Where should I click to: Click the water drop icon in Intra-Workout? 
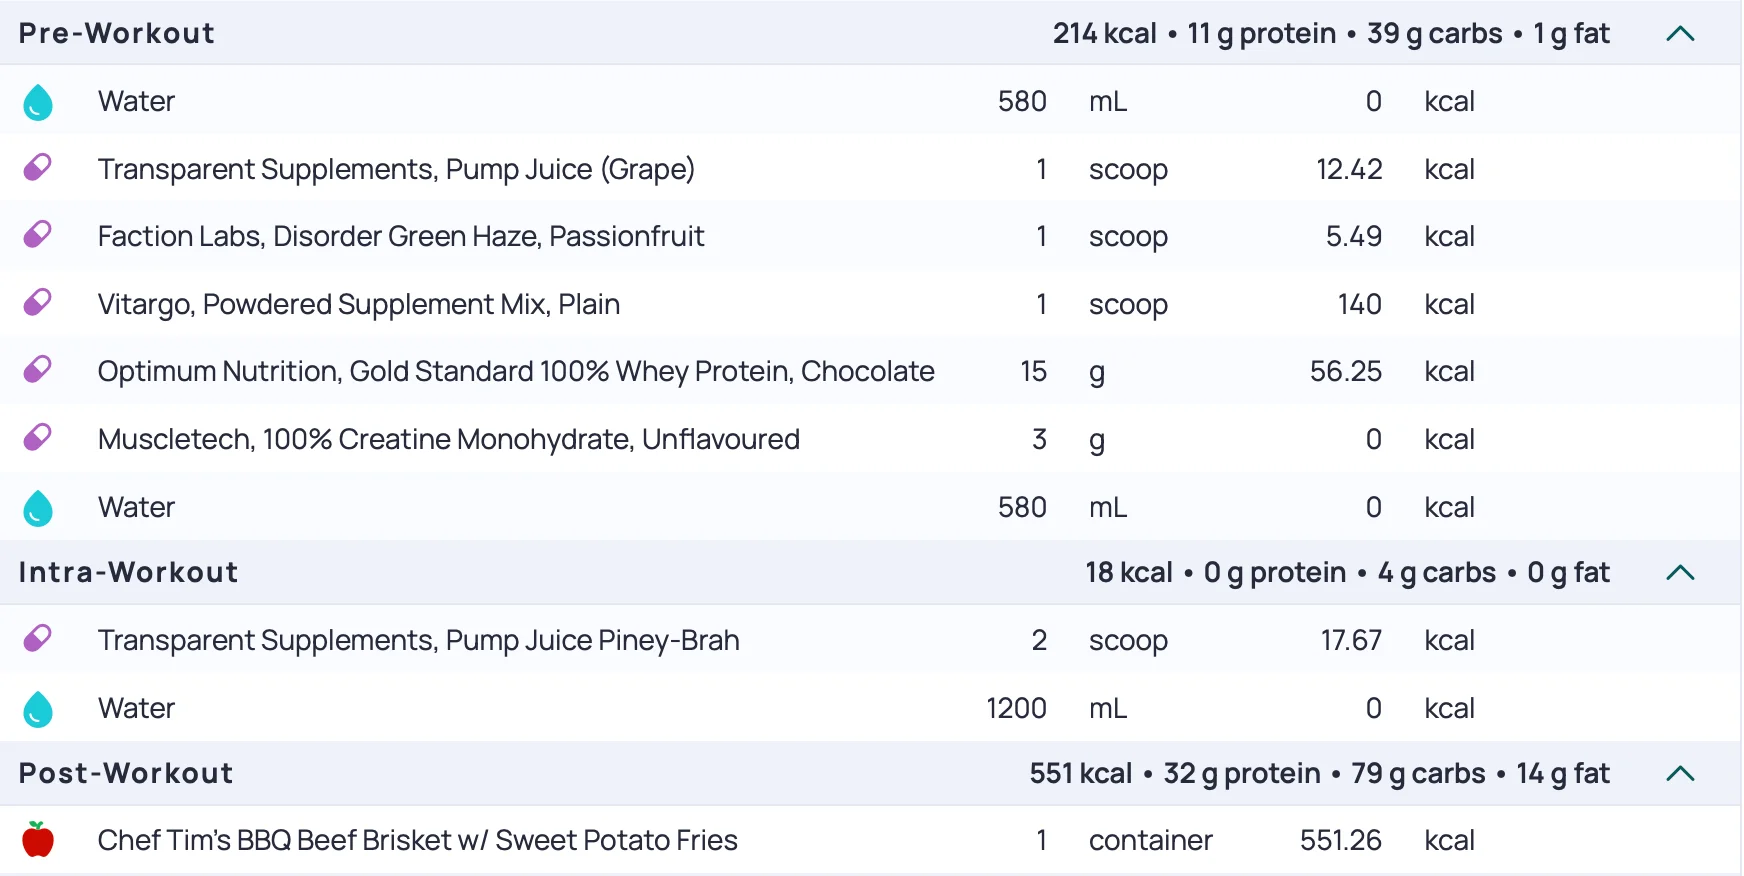[x=38, y=709]
